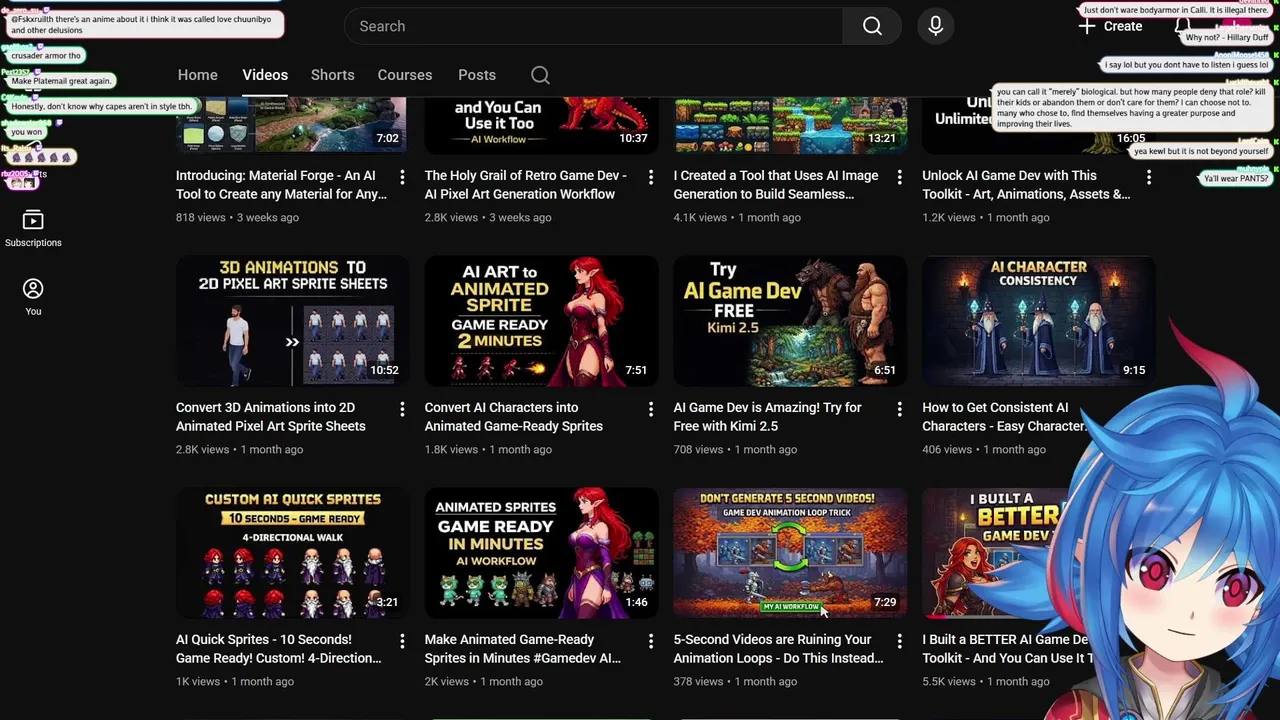Click '2.8K views • 3 weeks ago' text
The height and width of the screenshot is (720, 1280).
click(488, 217)
